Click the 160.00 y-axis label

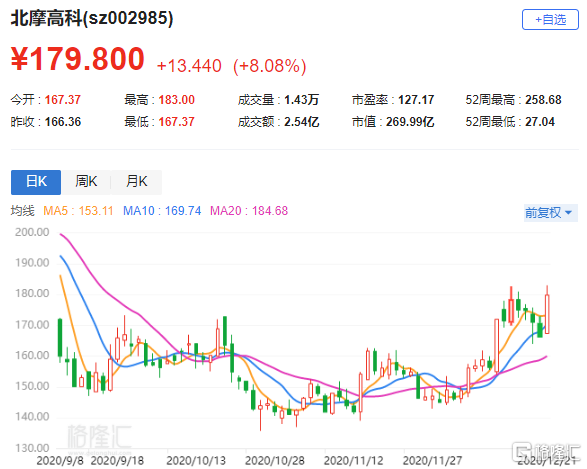click(x=32, y=356)
